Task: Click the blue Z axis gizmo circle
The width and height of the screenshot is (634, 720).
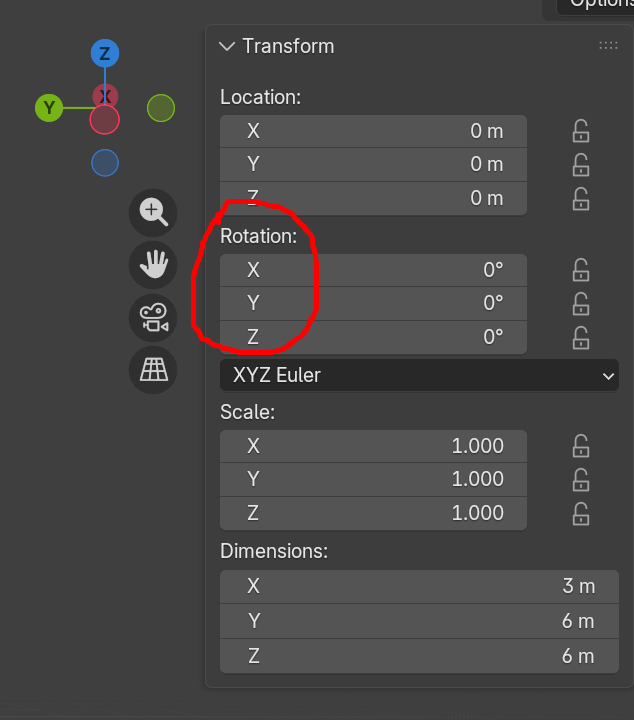Action: point(105,53)
